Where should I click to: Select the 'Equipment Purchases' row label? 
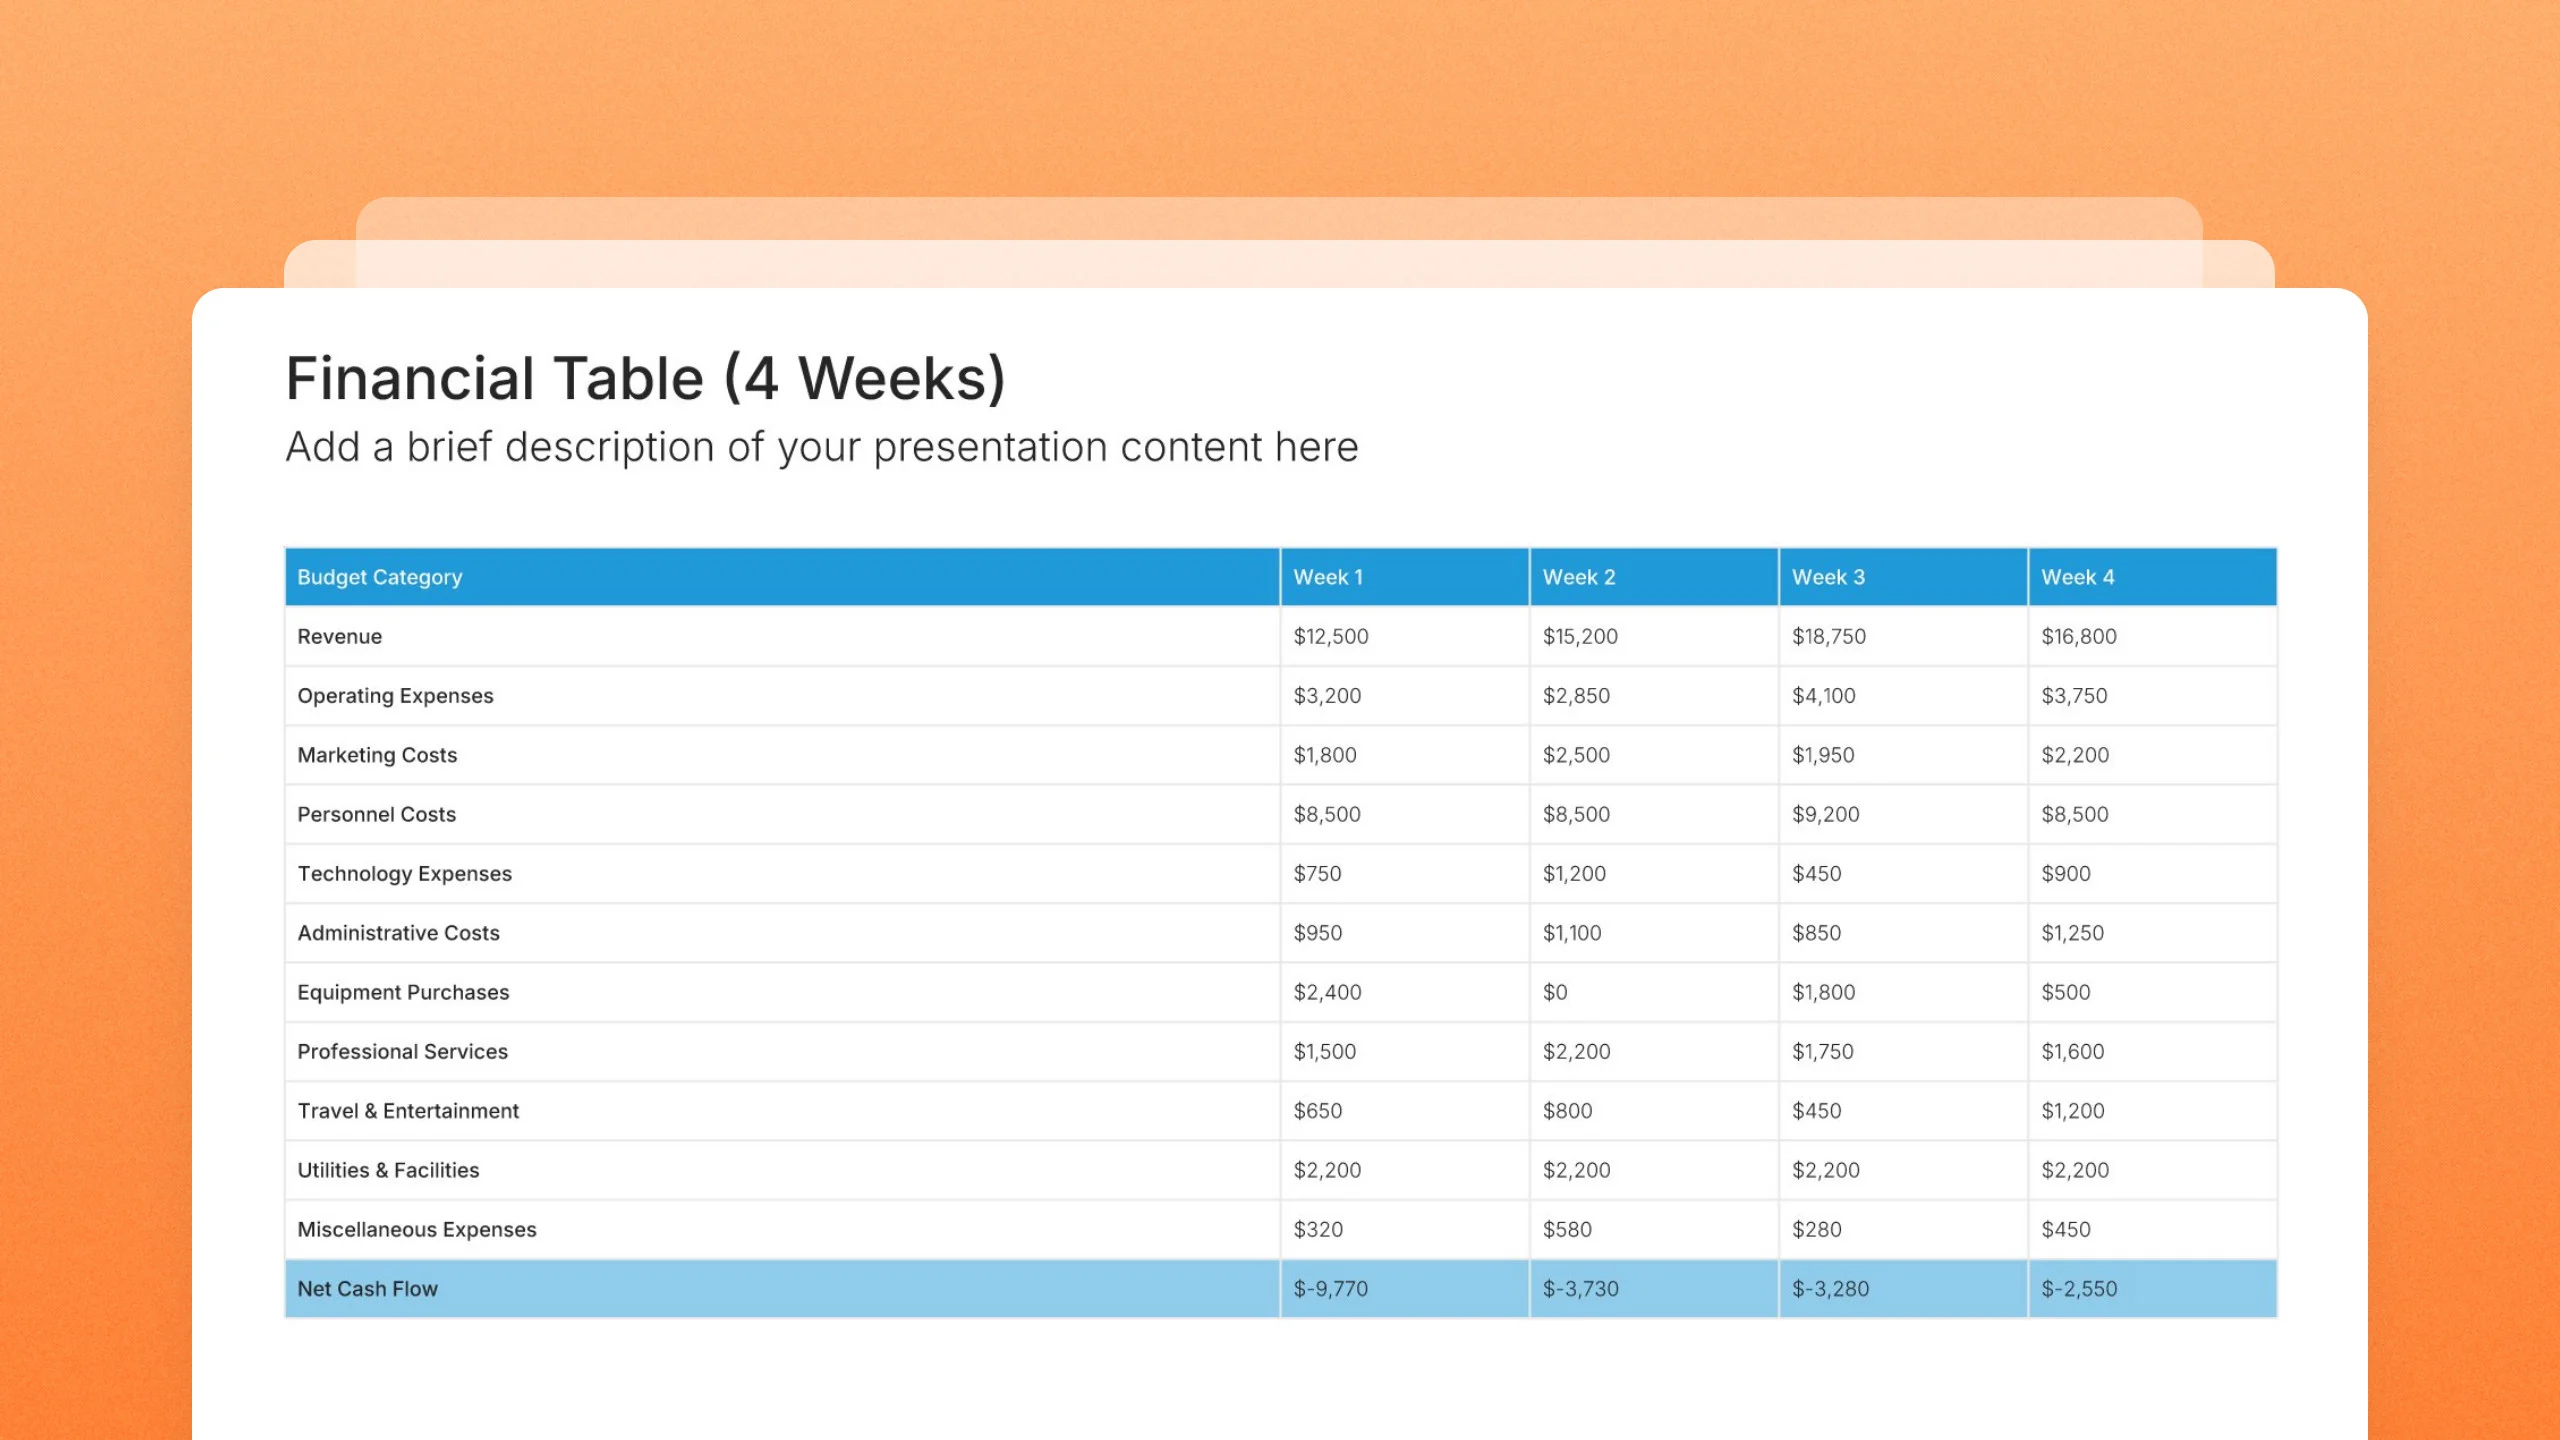[x=403, y=992]
